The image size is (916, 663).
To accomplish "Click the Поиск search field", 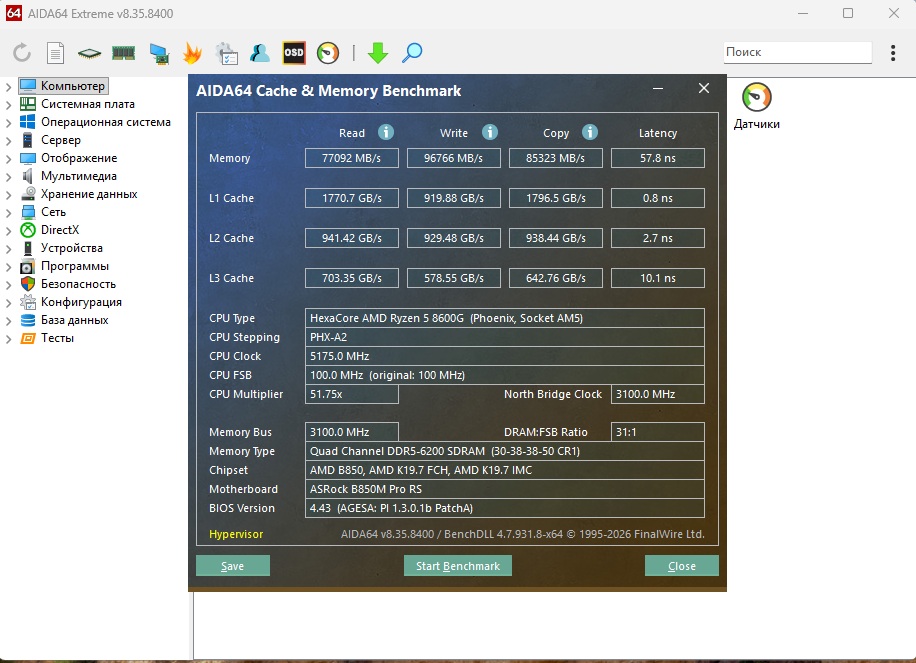I will pyautogui.click(x=797, y=52).
